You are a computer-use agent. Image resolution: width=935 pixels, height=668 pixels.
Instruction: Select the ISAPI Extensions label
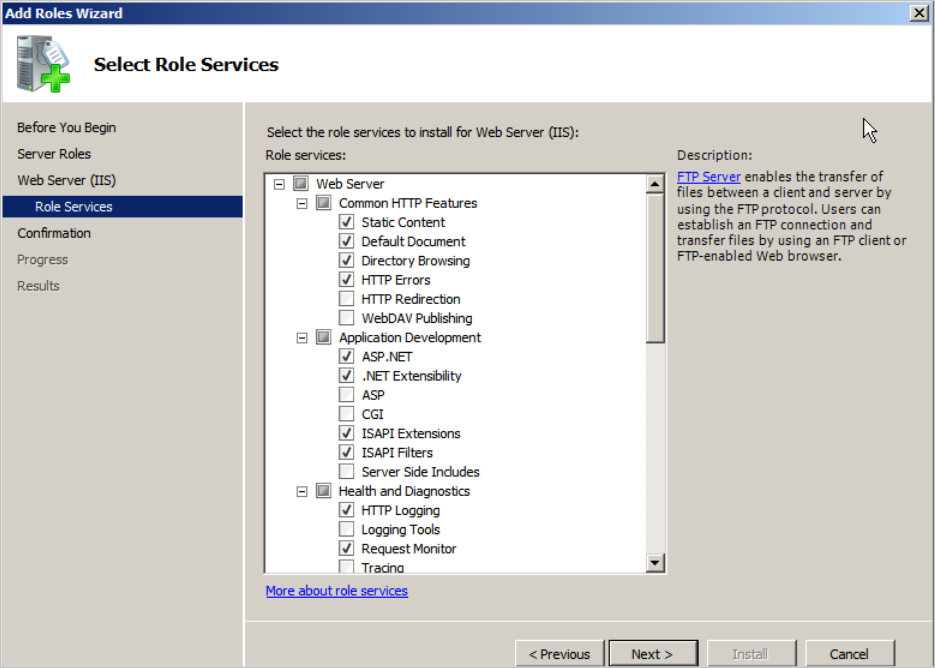(x=410, y=433)
